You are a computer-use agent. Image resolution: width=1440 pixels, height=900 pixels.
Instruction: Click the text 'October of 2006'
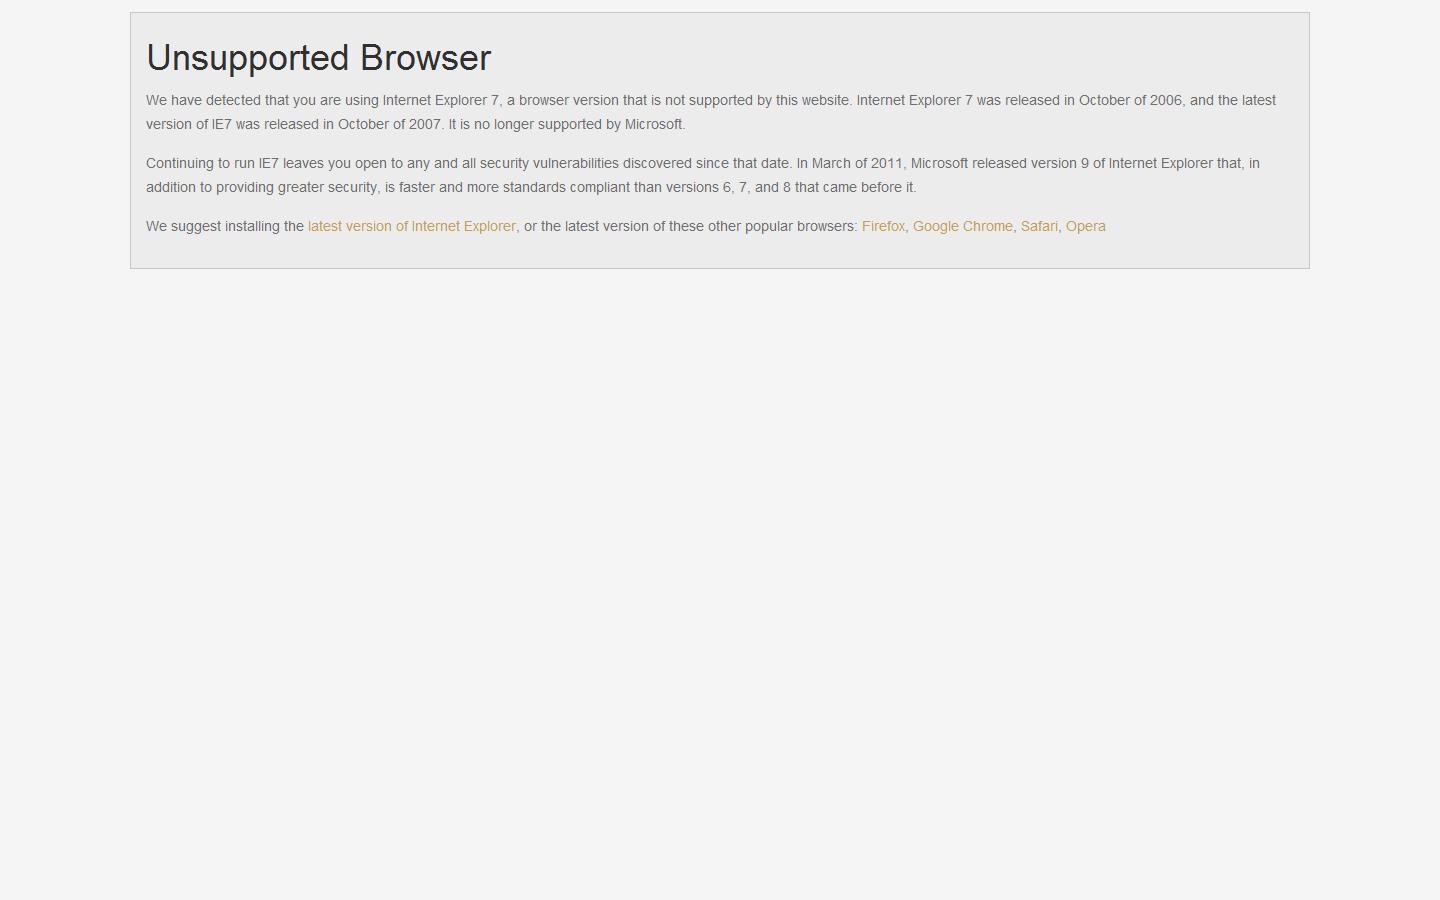1130,100
